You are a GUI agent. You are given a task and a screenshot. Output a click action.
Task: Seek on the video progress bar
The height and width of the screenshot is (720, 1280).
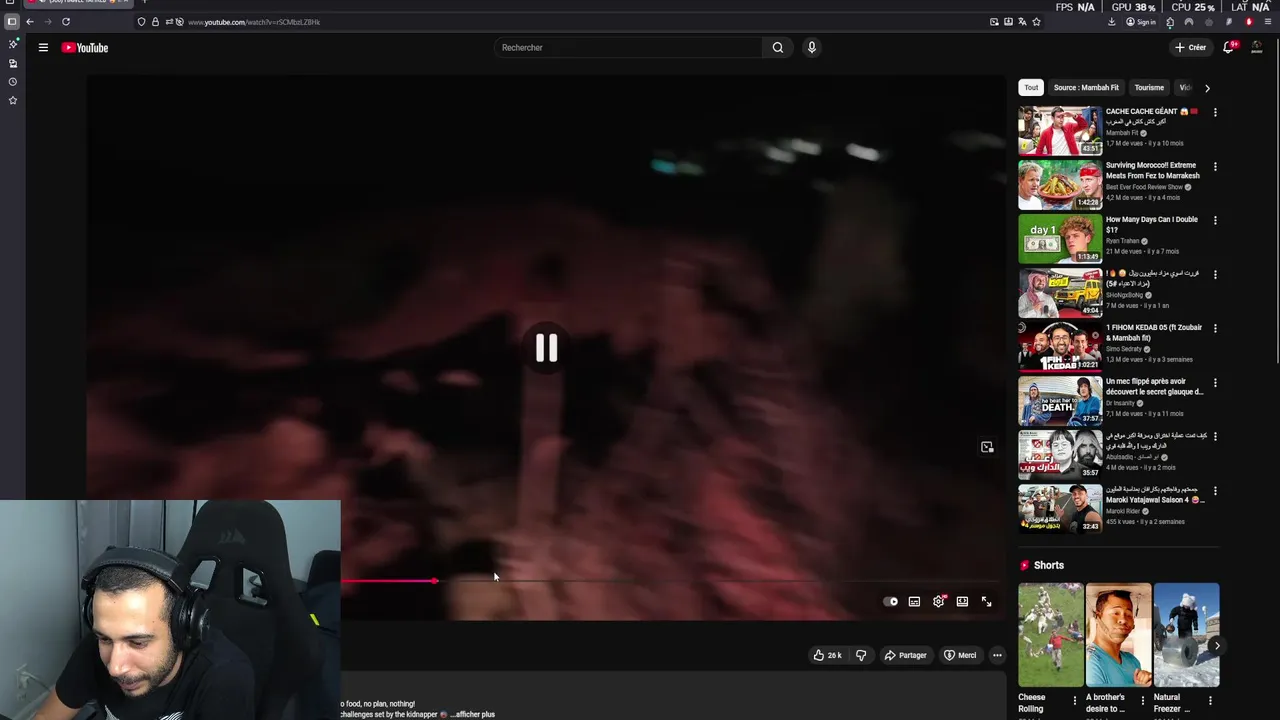point(670,580)
